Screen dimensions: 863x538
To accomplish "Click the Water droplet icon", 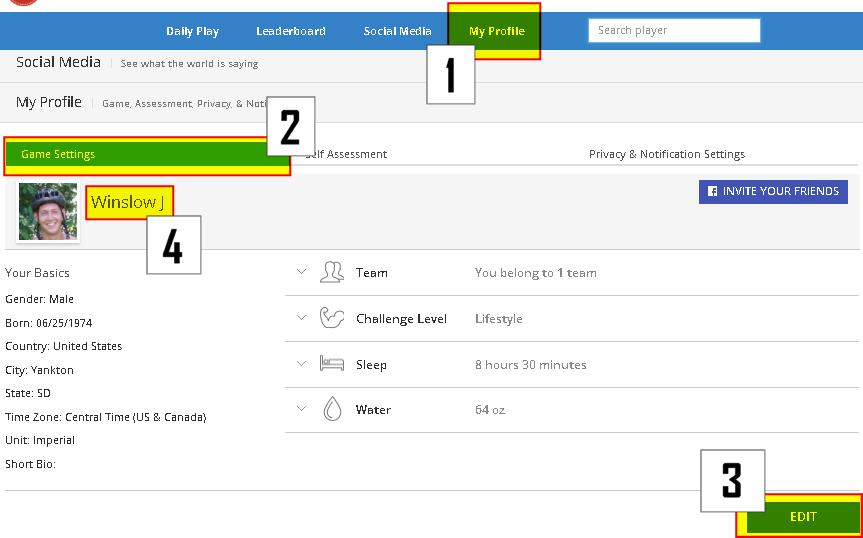I will 331,409.
